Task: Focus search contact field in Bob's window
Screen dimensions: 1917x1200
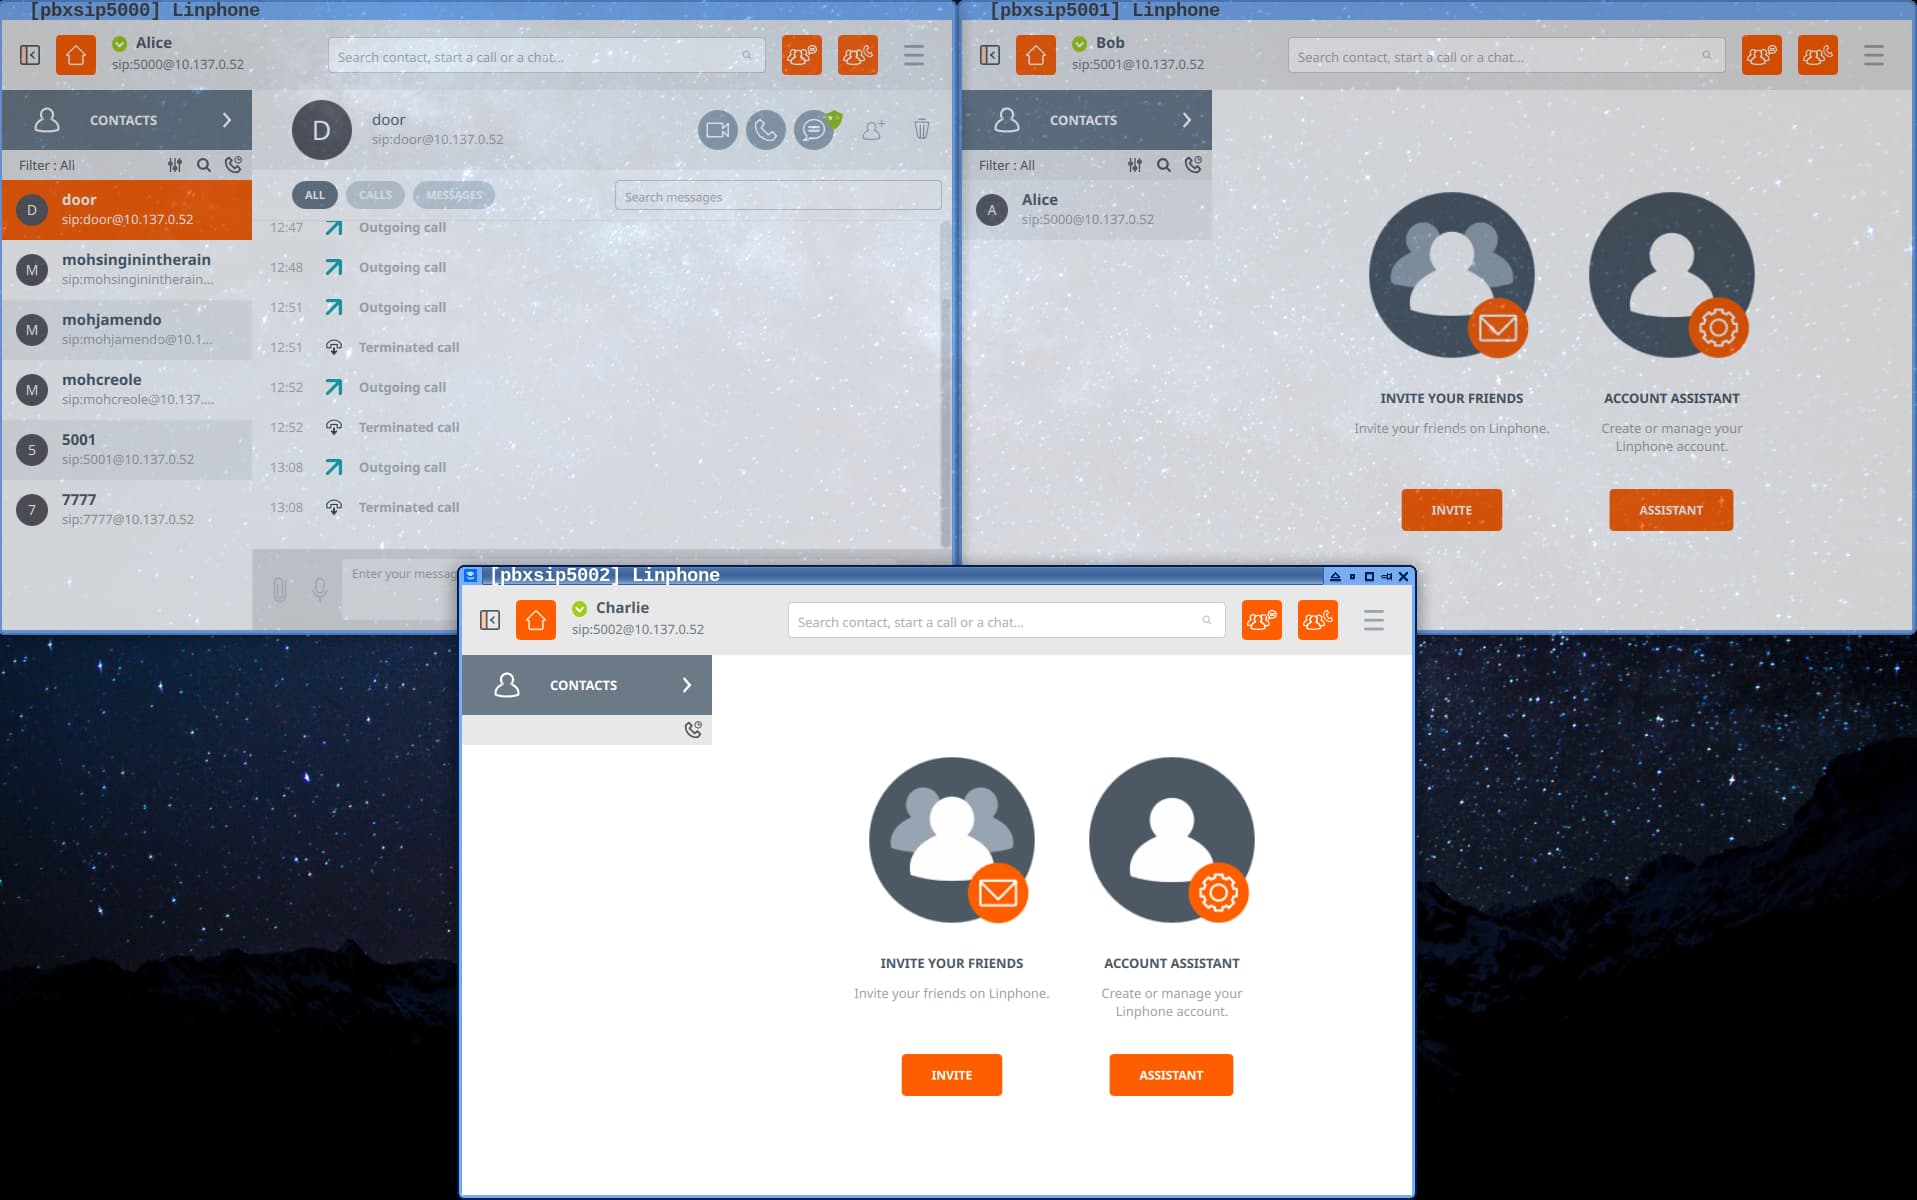Action: (1506, 56)
